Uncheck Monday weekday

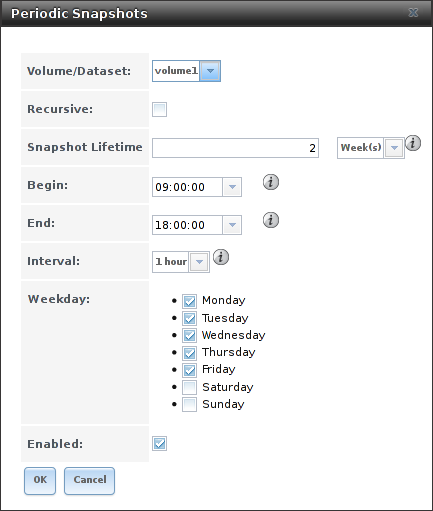(x=189, y=301)
